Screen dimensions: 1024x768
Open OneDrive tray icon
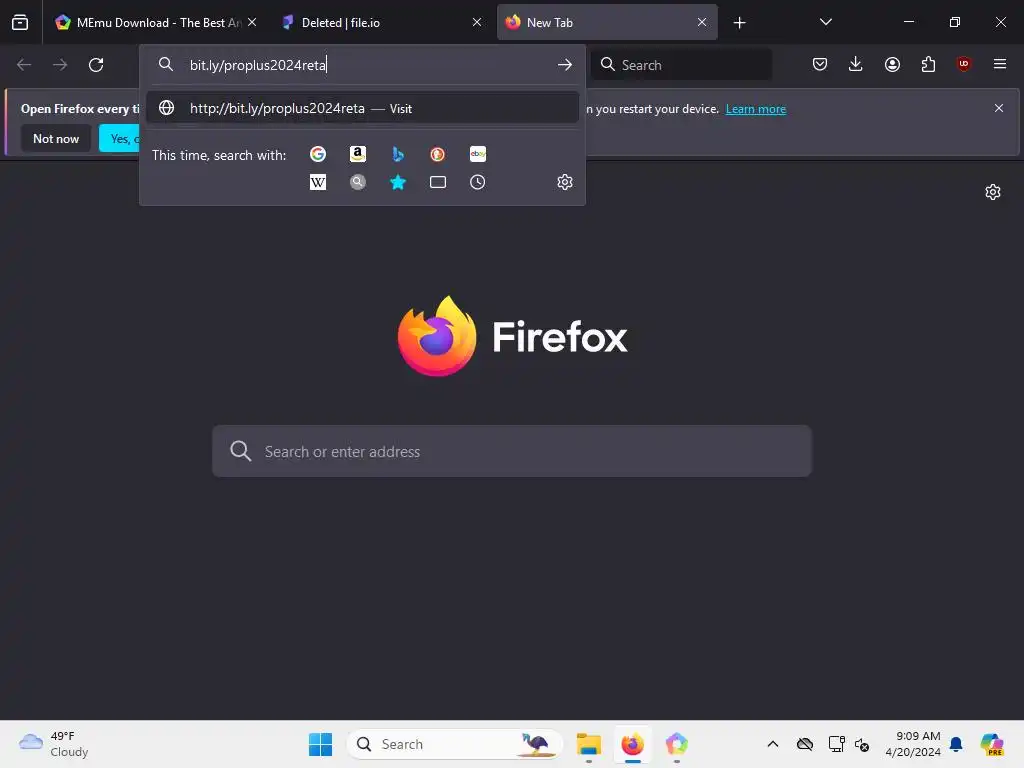[x=805, y=744]
